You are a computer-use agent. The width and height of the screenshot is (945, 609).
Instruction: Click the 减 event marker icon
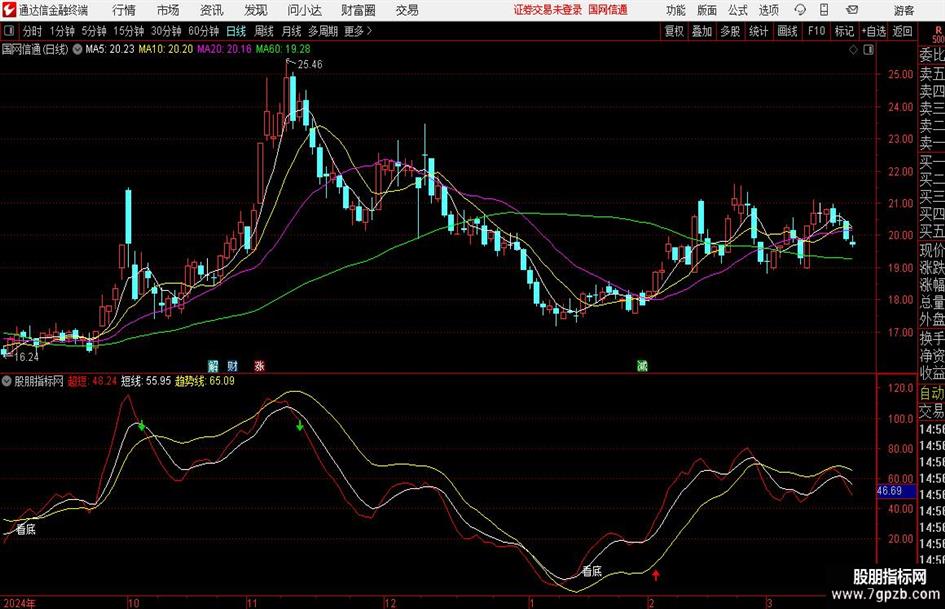[642, 365]
